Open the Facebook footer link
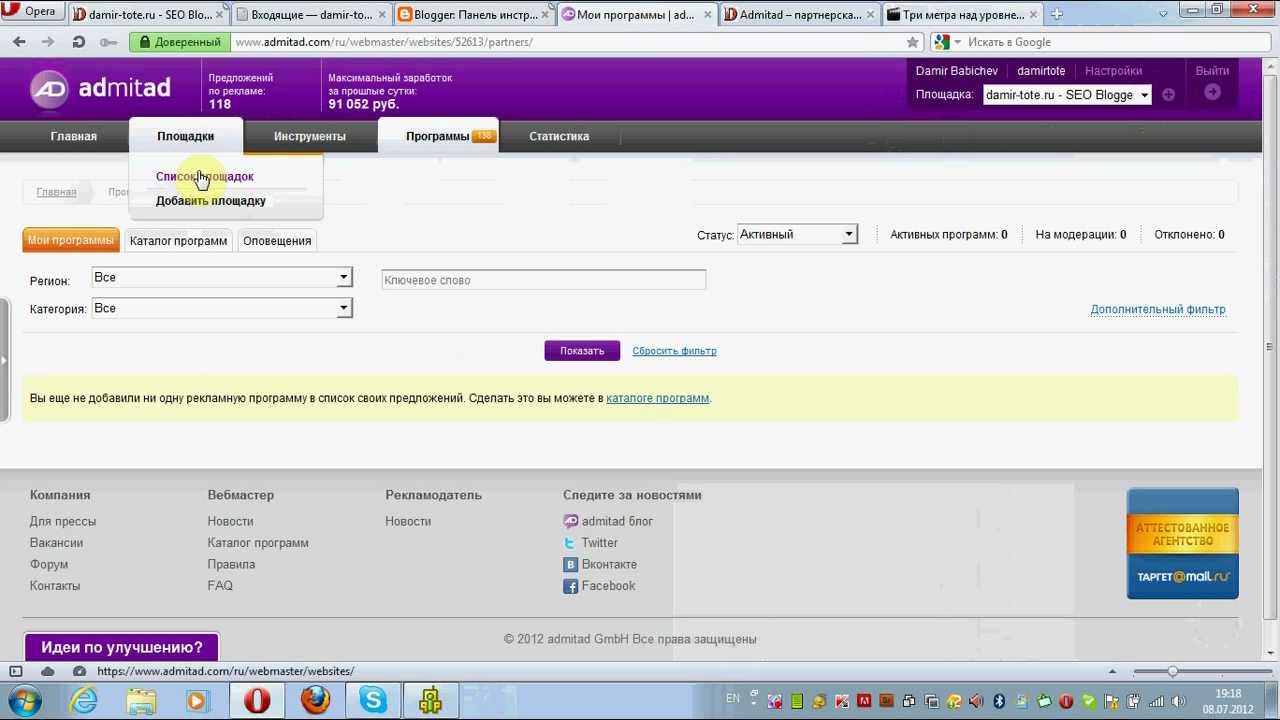This screenshot has height=720, width=1280. pos(608,586)
